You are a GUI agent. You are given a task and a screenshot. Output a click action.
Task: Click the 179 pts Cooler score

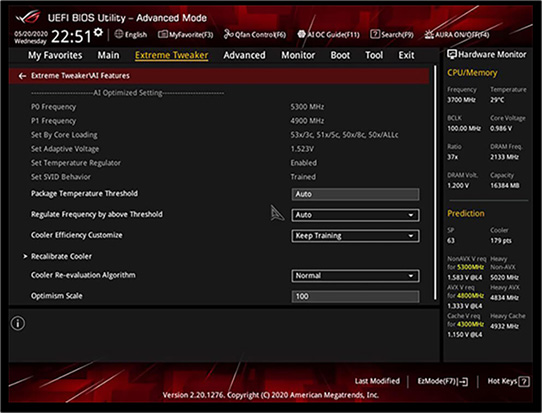pyautogui.click(x=501, y=241)
